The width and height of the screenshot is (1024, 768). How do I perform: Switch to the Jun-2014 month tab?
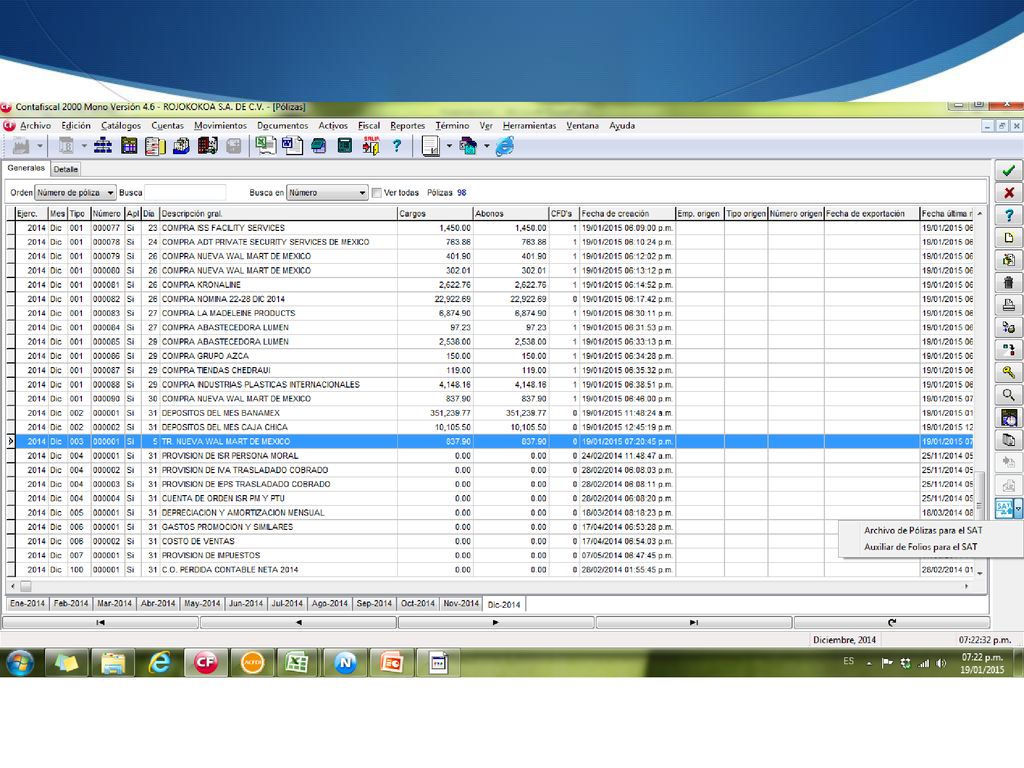[246, 603]
